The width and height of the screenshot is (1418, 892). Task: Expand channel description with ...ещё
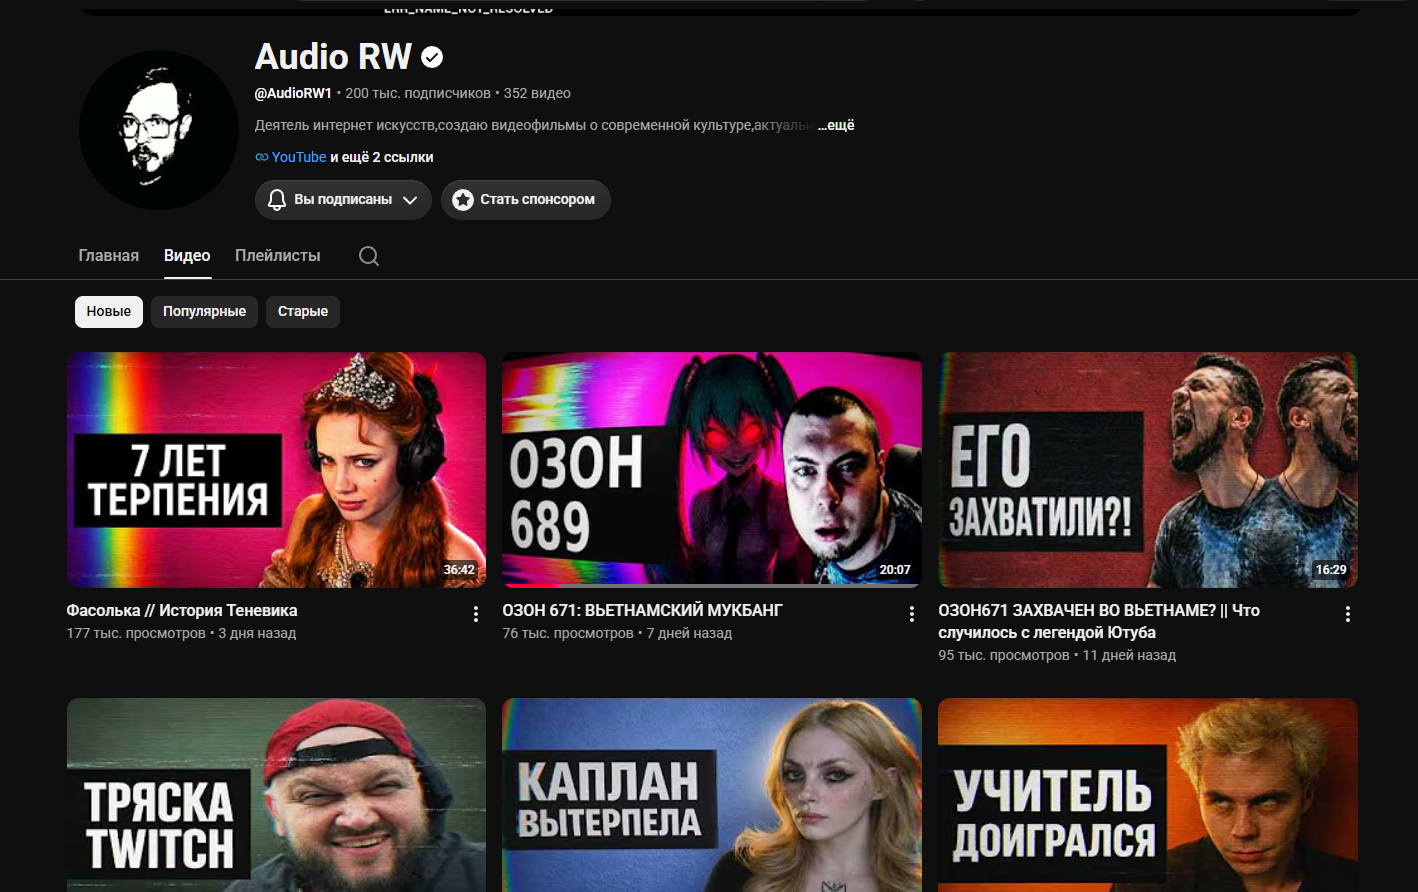click(836, 125)
